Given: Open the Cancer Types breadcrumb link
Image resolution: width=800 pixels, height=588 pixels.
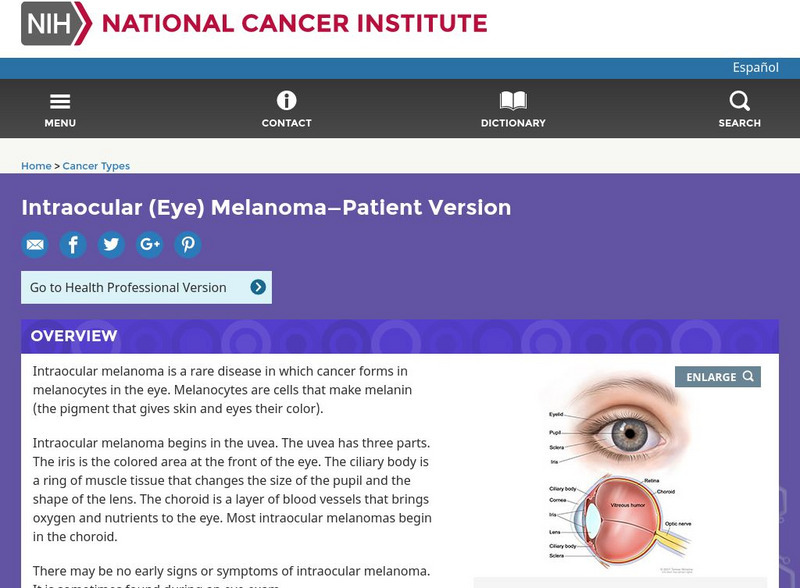Looking at the screenshot, I should [96, 165].
